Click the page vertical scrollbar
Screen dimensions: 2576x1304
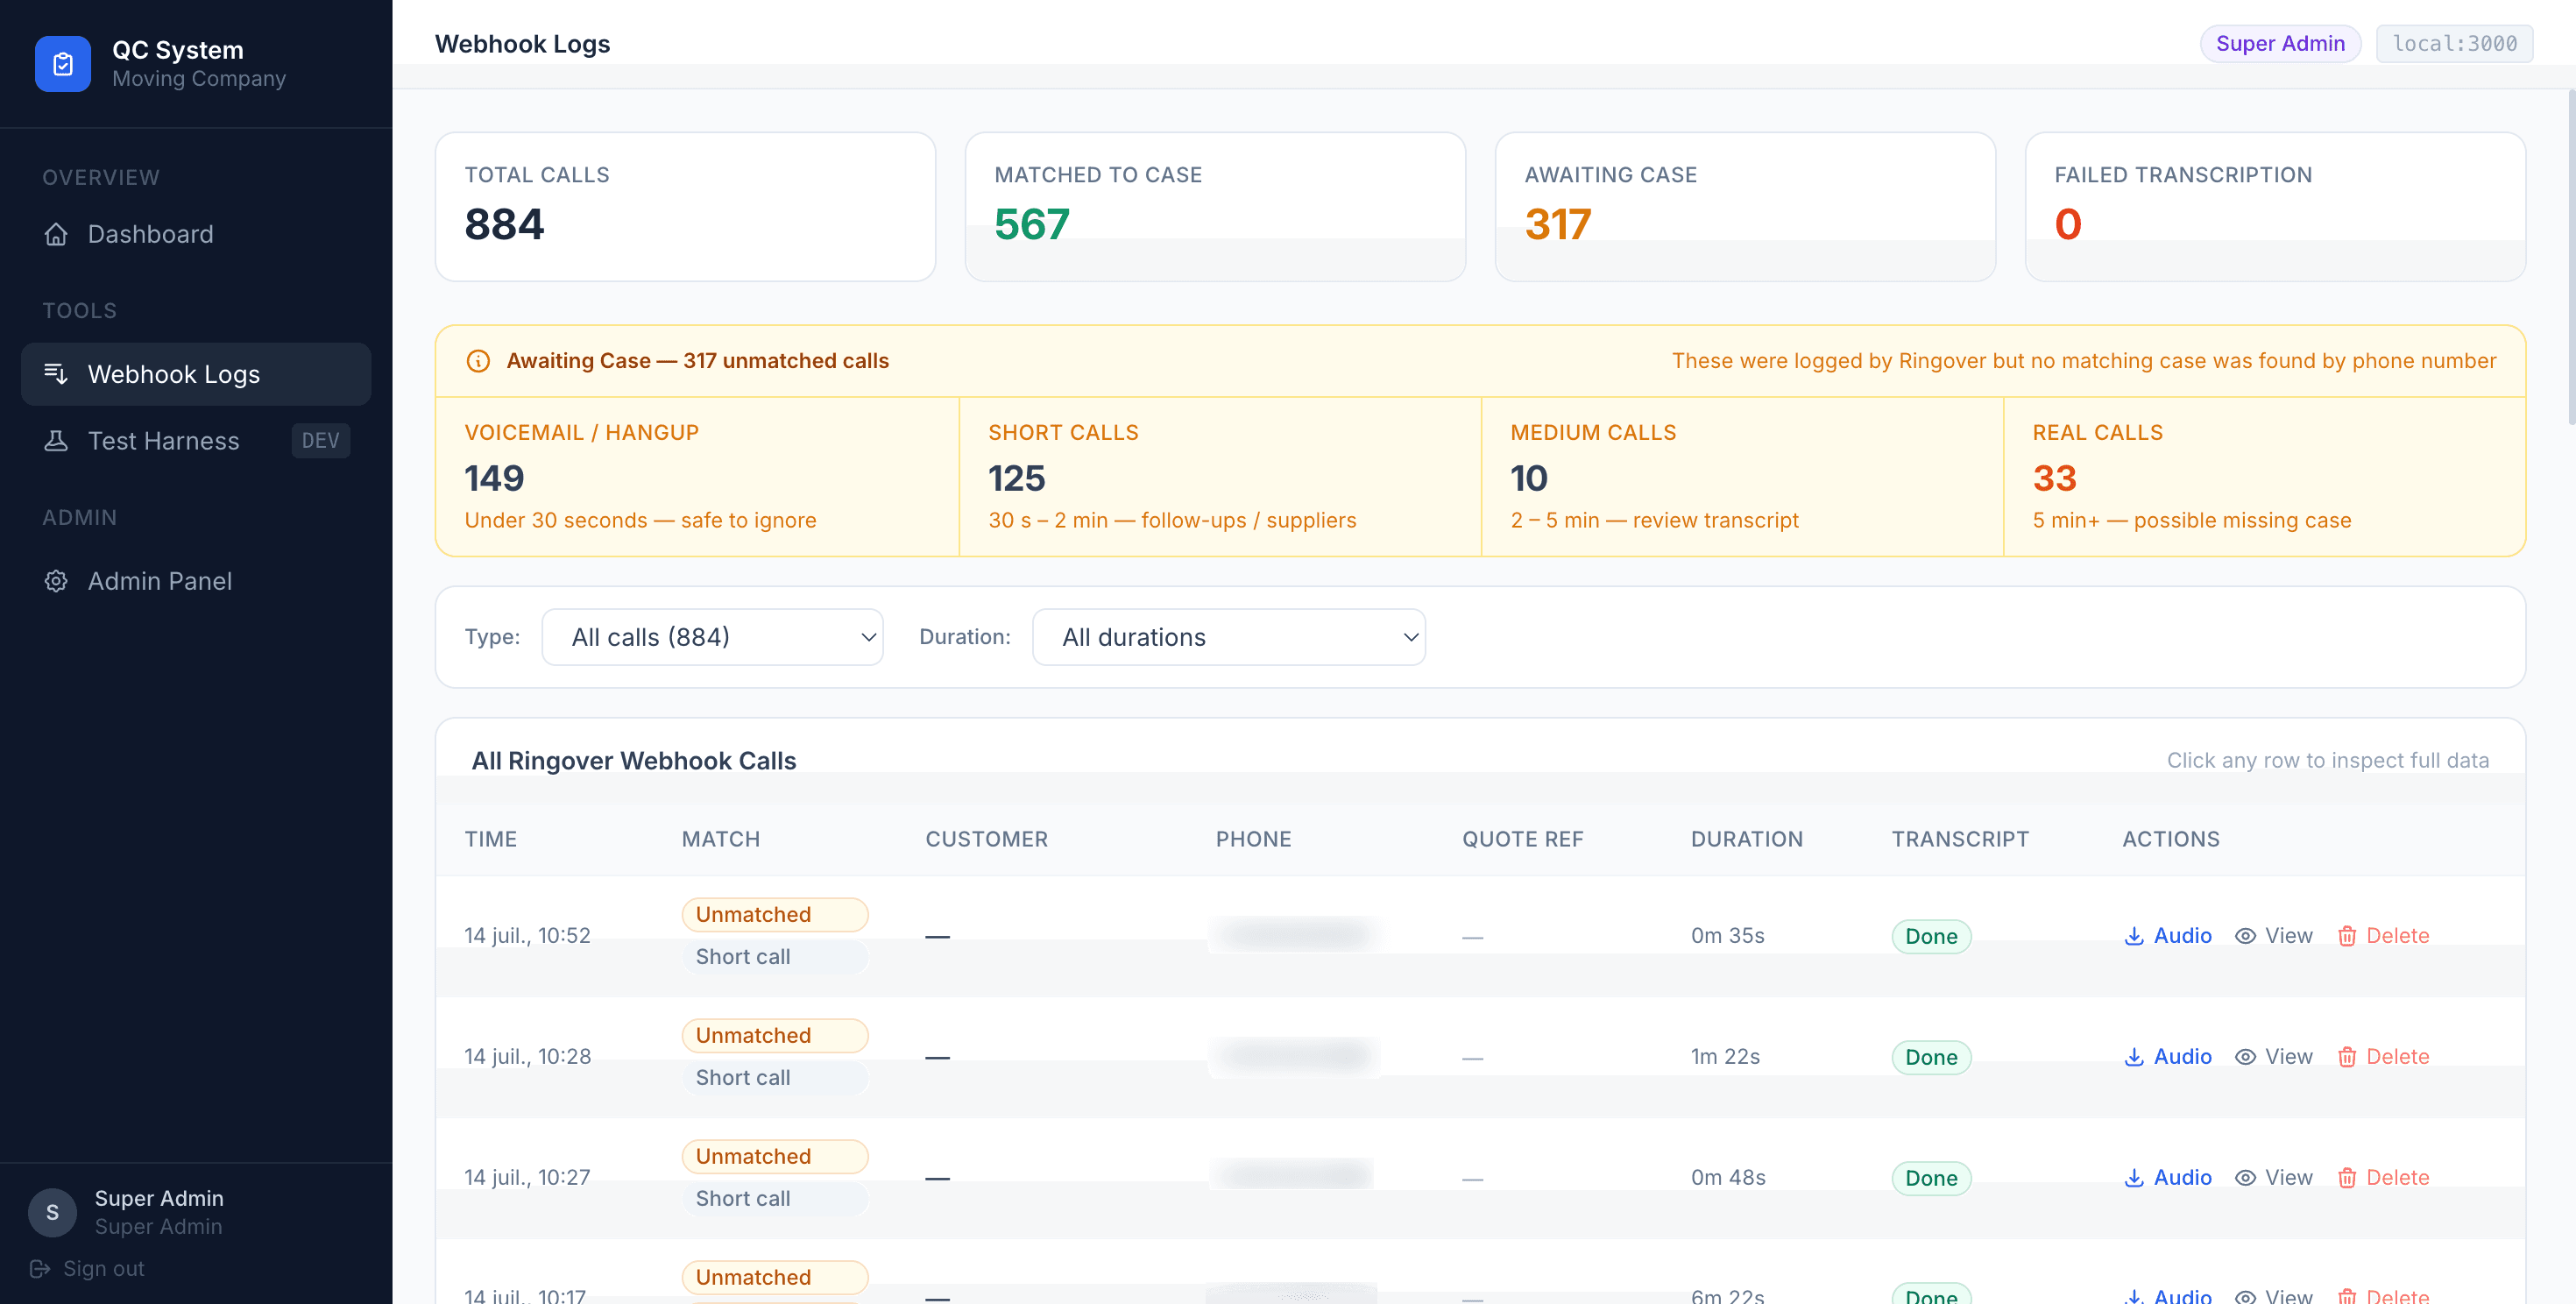point(2570,258)
